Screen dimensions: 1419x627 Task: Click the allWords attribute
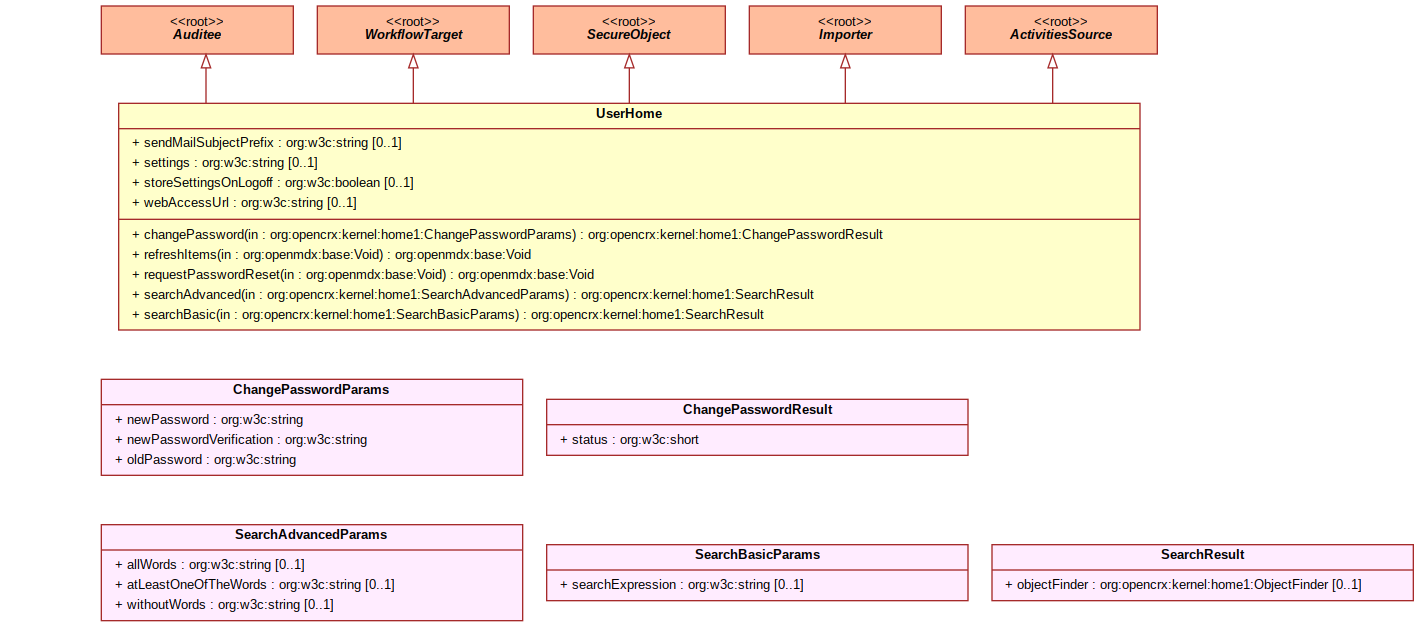pyautogui.click(x=210, y=565)
